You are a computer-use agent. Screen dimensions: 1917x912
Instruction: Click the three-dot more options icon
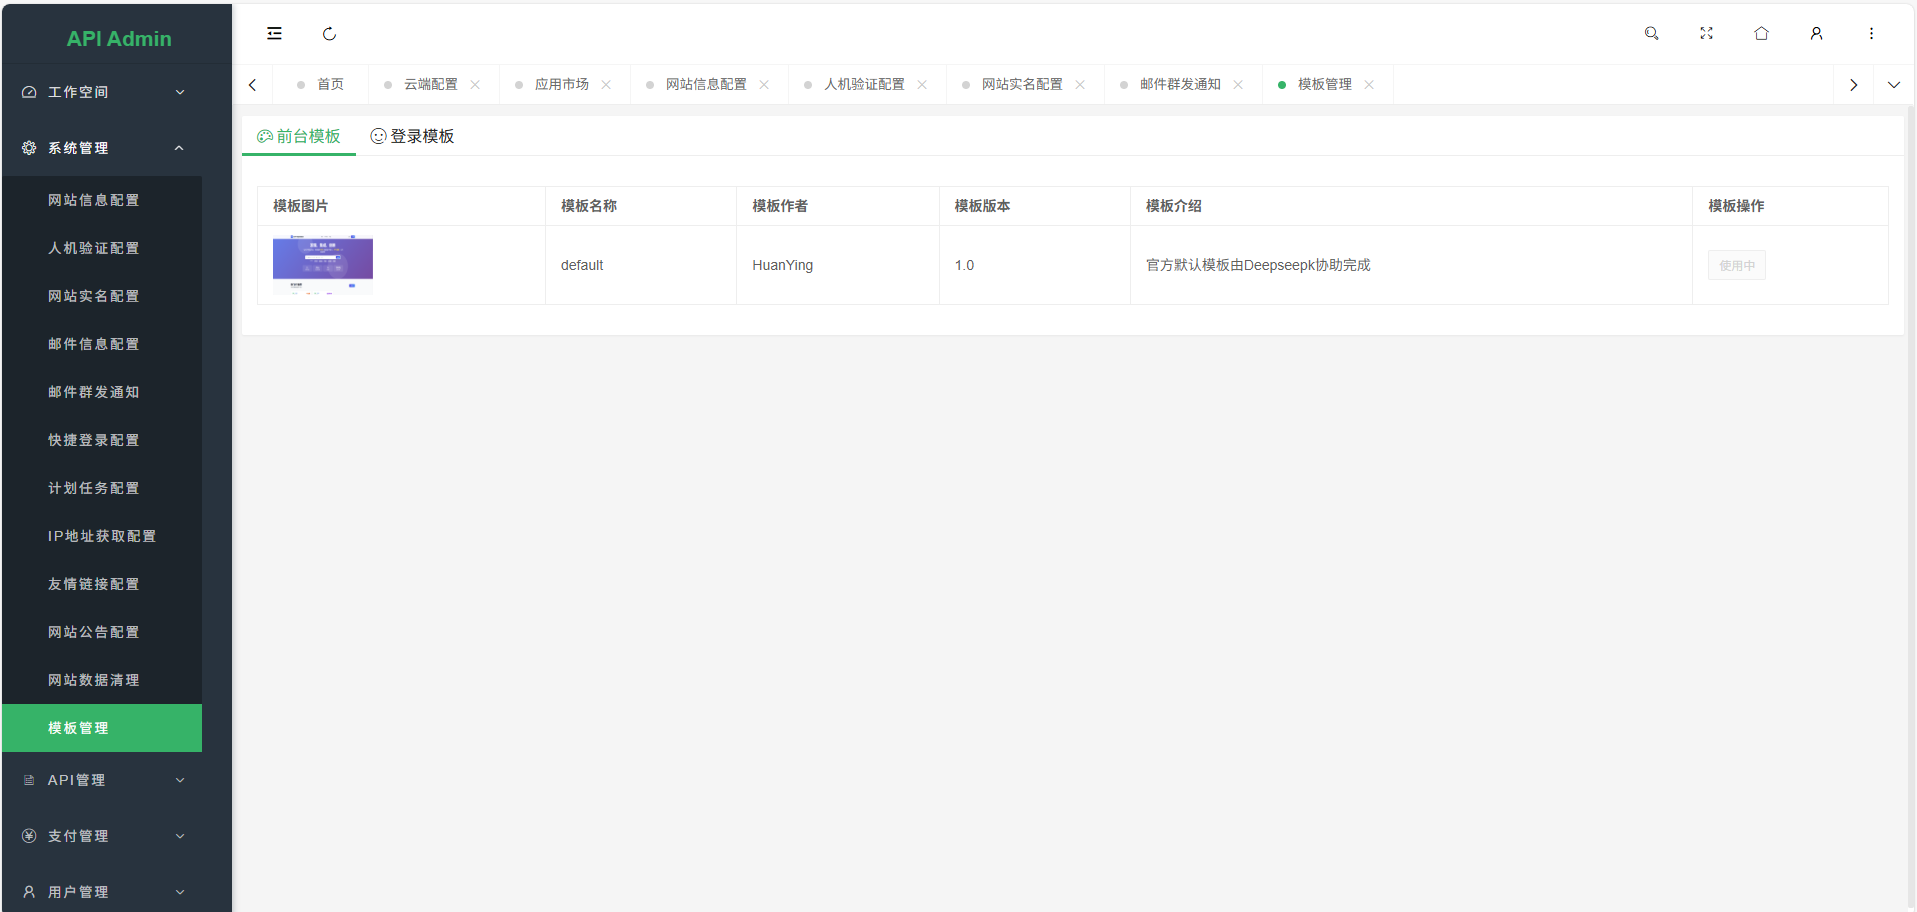click(1871, 33)
